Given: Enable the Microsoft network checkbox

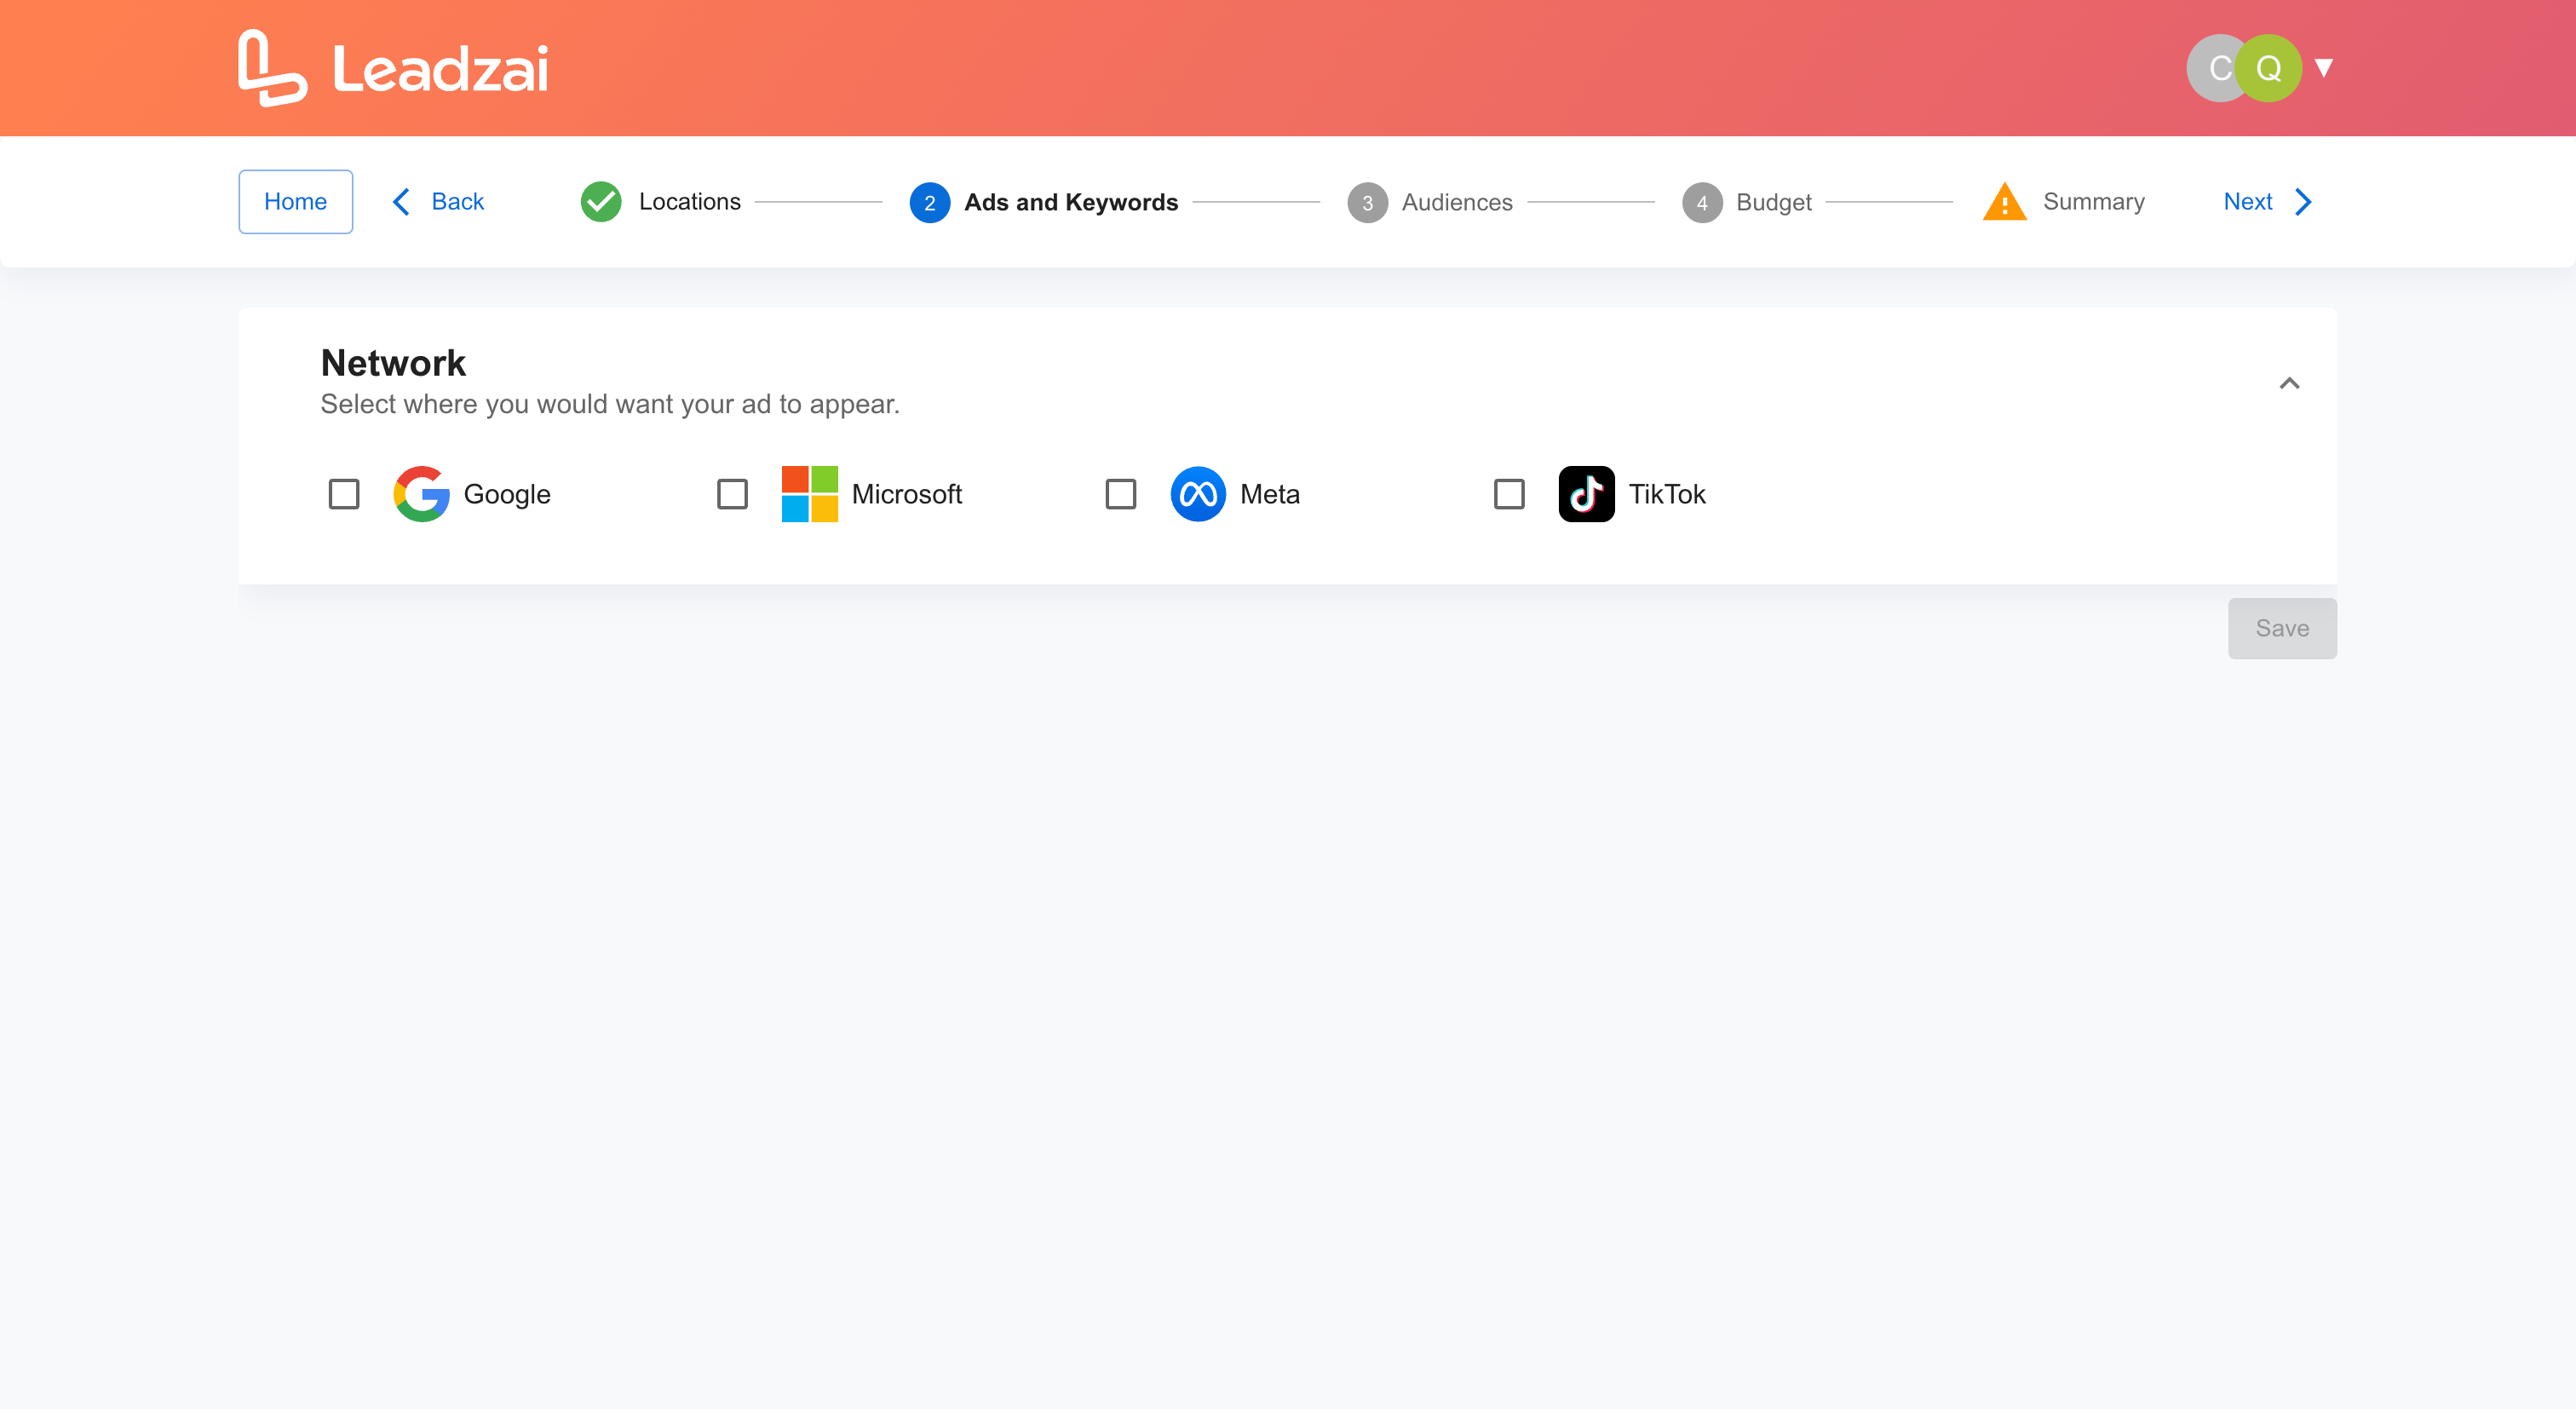Looking at the screenshot, I should [732, 494].
